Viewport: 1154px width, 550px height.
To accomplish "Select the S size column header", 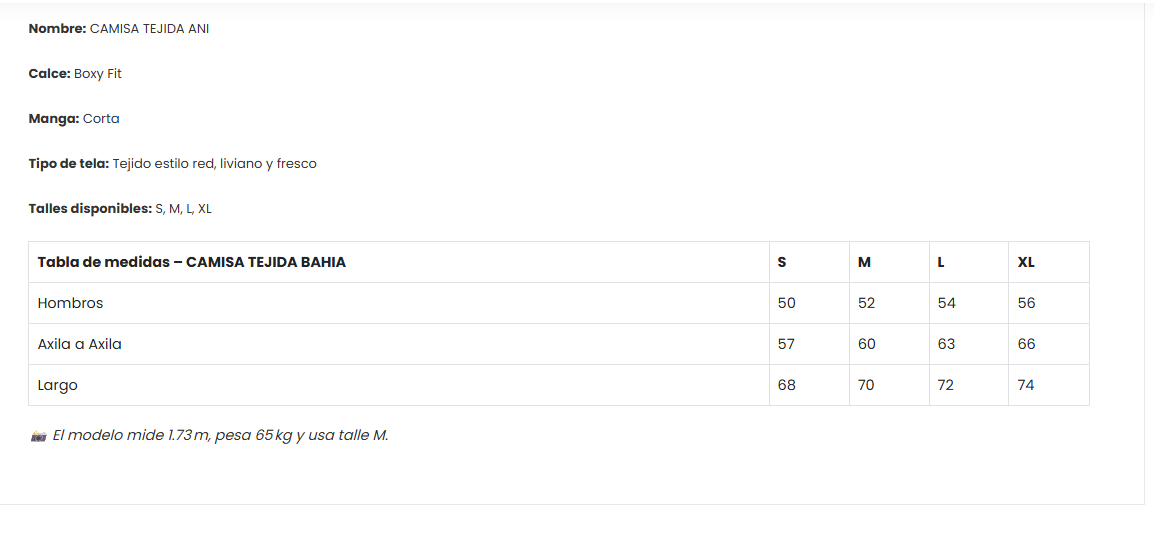I will (782, 262).
